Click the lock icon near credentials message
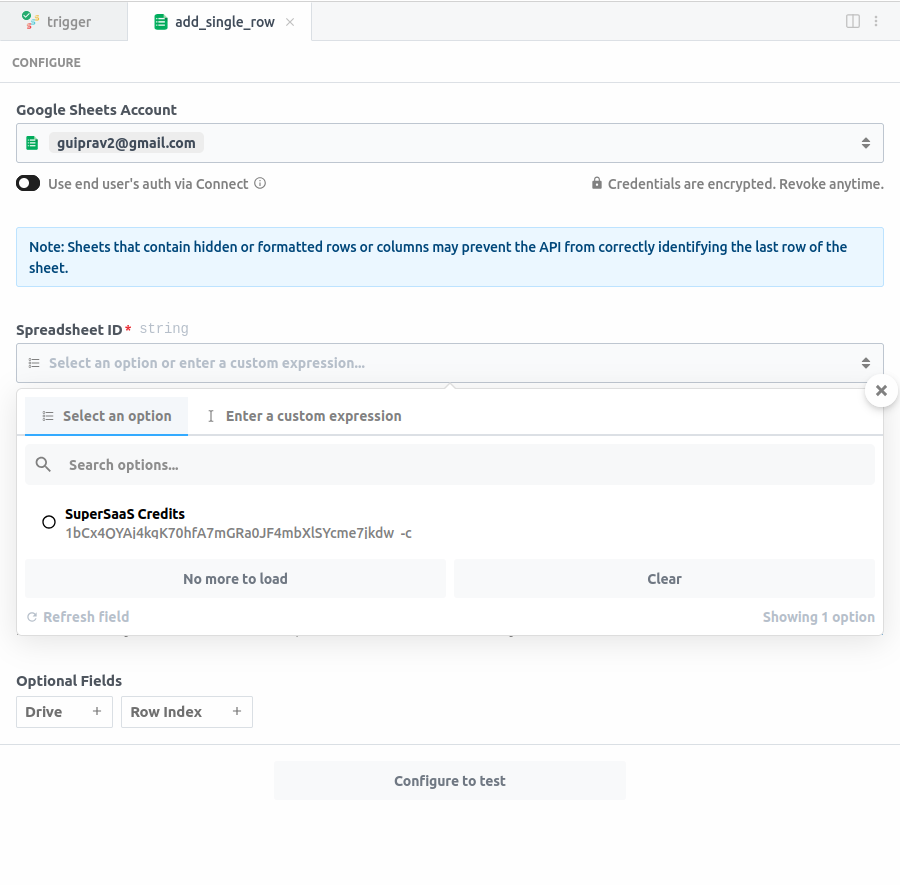The image size is (900, 885). click(597, 183)
